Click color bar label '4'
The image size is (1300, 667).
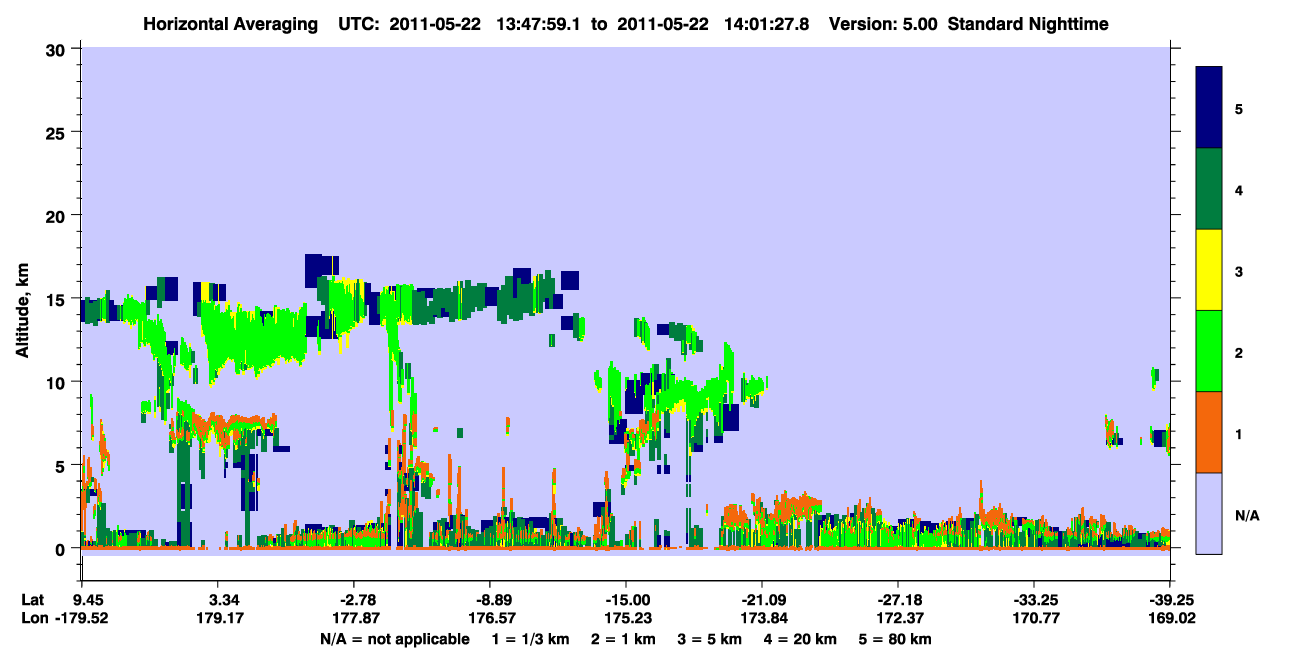coord(1239,189)
